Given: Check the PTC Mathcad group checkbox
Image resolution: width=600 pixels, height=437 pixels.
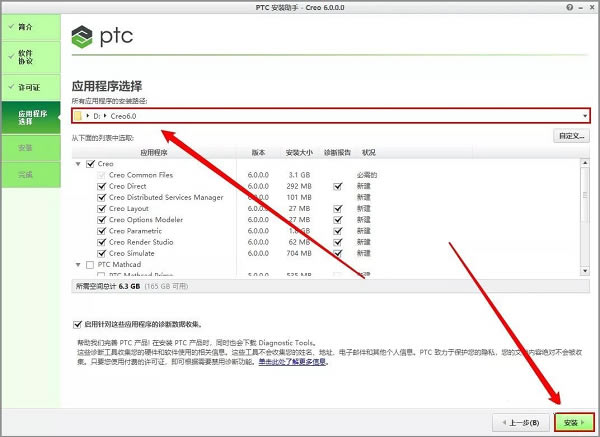Looking at the screenshot, I should coord(90,264).
